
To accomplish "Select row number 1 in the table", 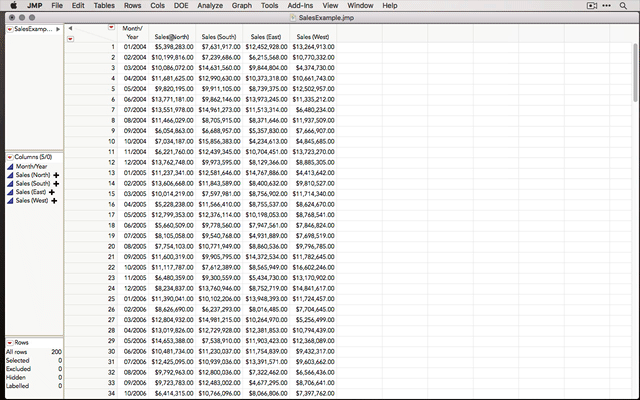I will (x=113, y=47).
